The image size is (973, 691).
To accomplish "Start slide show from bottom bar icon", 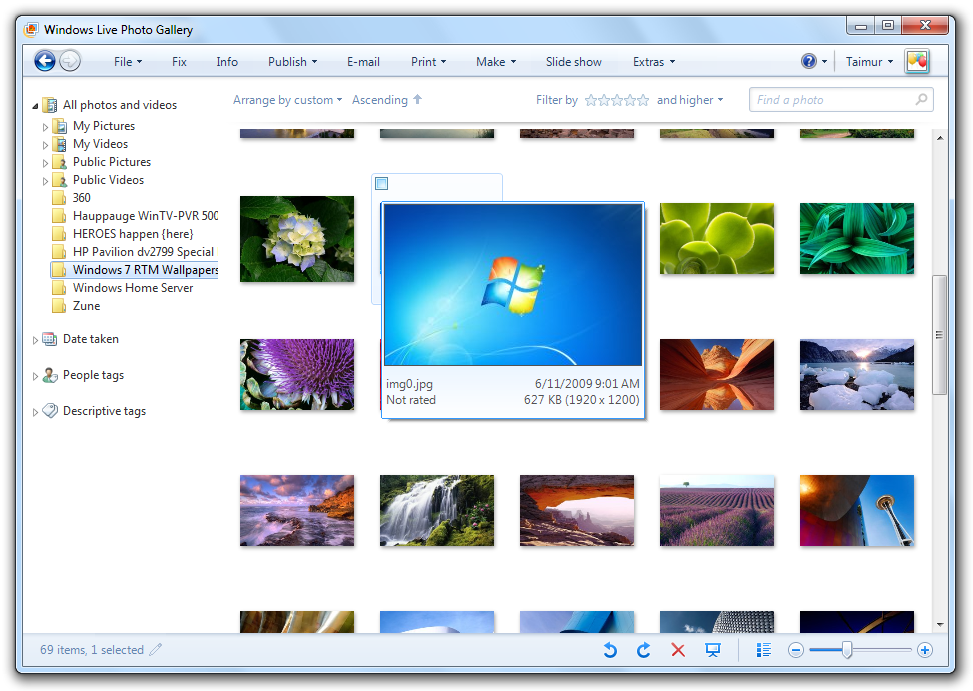I will click(x=713, y=650).
